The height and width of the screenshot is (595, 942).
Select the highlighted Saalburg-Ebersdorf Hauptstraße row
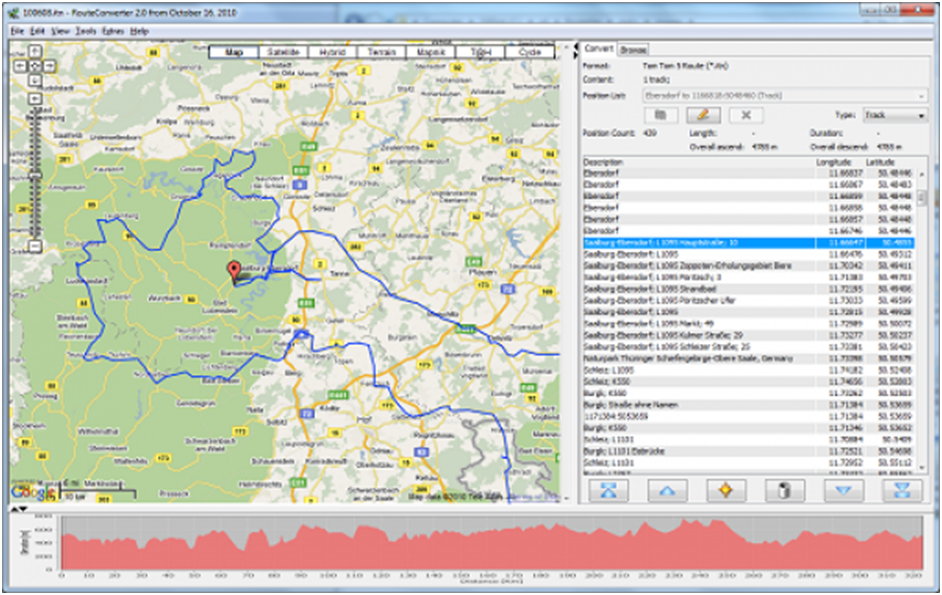pyautogui.click(x=749, y=243)
